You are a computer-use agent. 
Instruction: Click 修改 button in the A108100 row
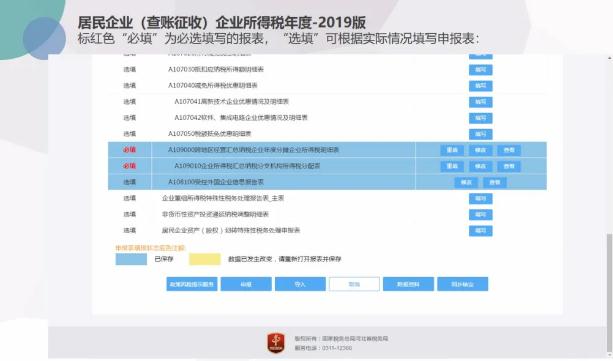(466, 182)
